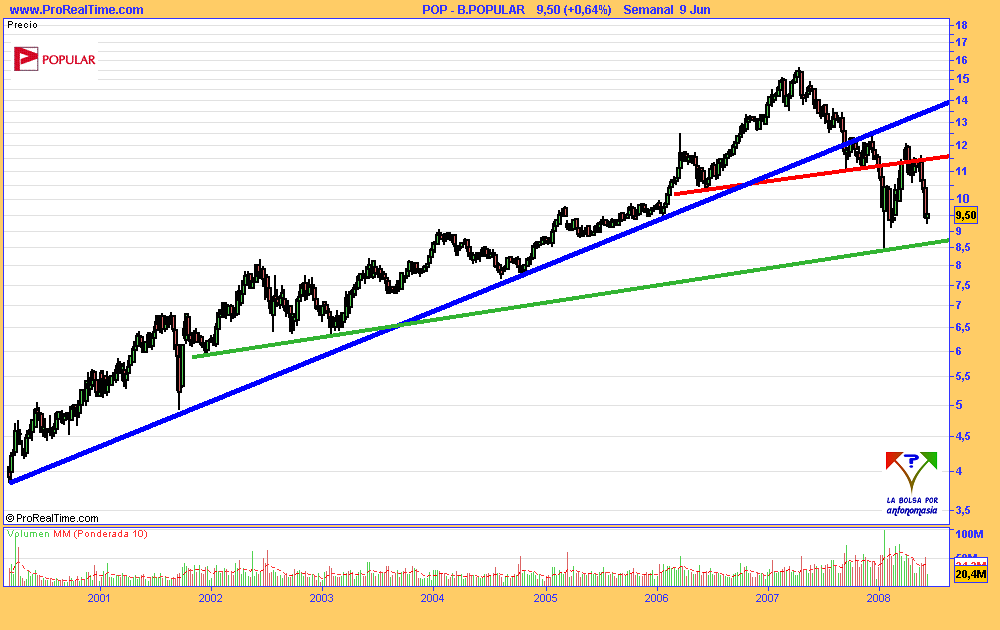
Task: Click the 2001 year marker on time axis
Action: pyautogui.click(x=98, y=598)
